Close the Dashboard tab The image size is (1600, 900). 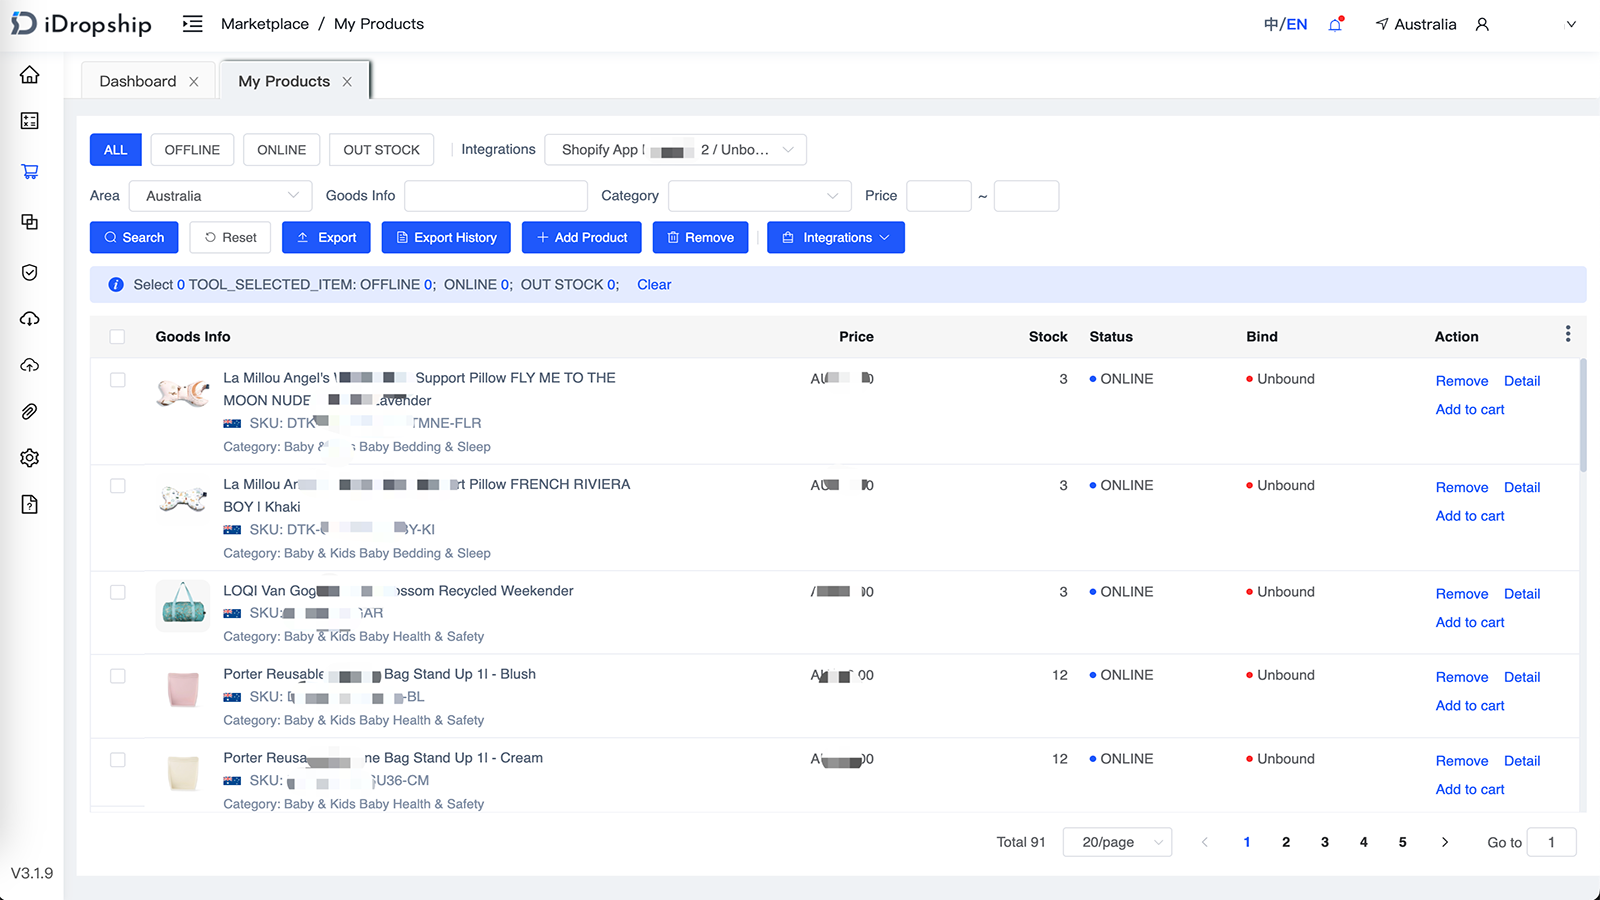tap(194, 82)
